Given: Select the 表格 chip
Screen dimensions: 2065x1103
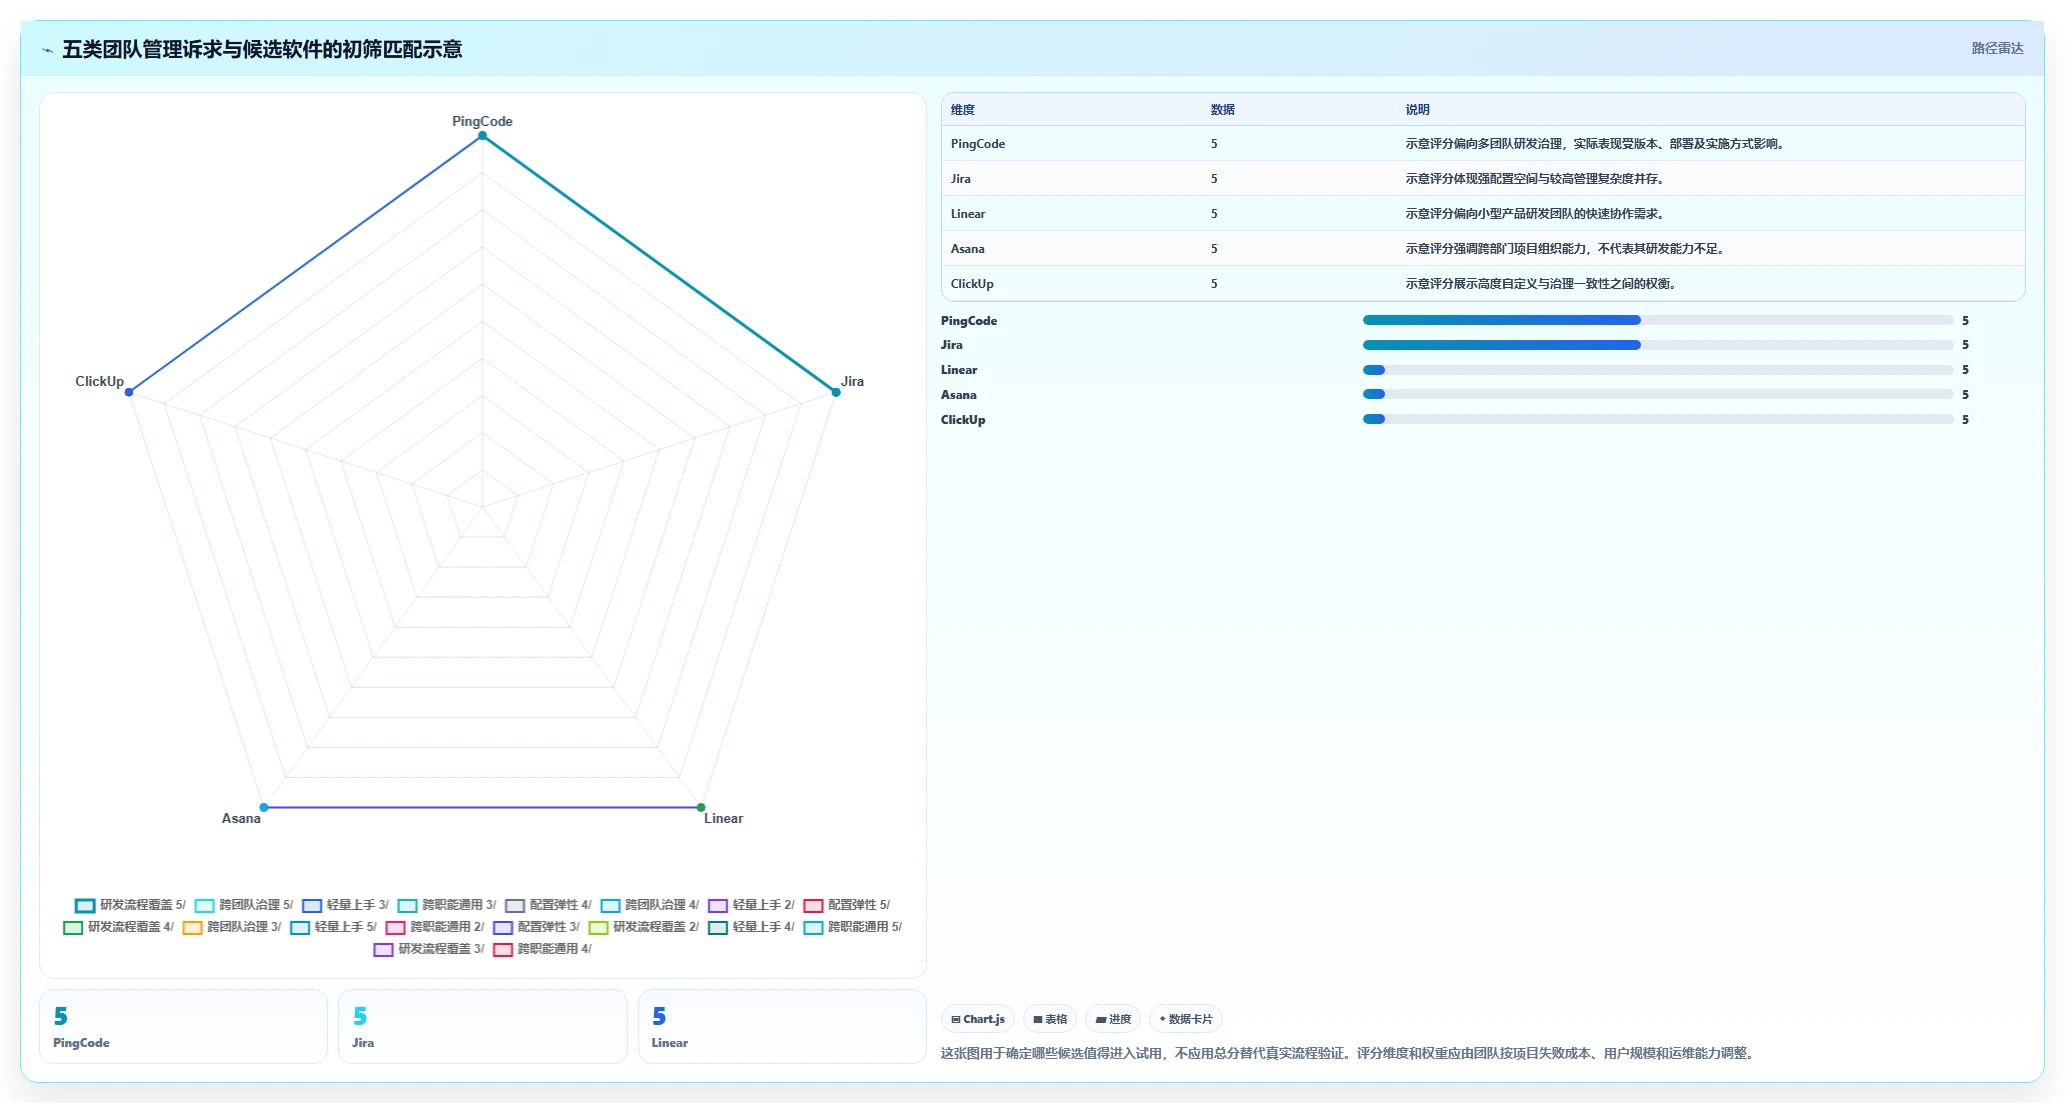Looking at the screenshot, I should [x=1050, y=1019].
